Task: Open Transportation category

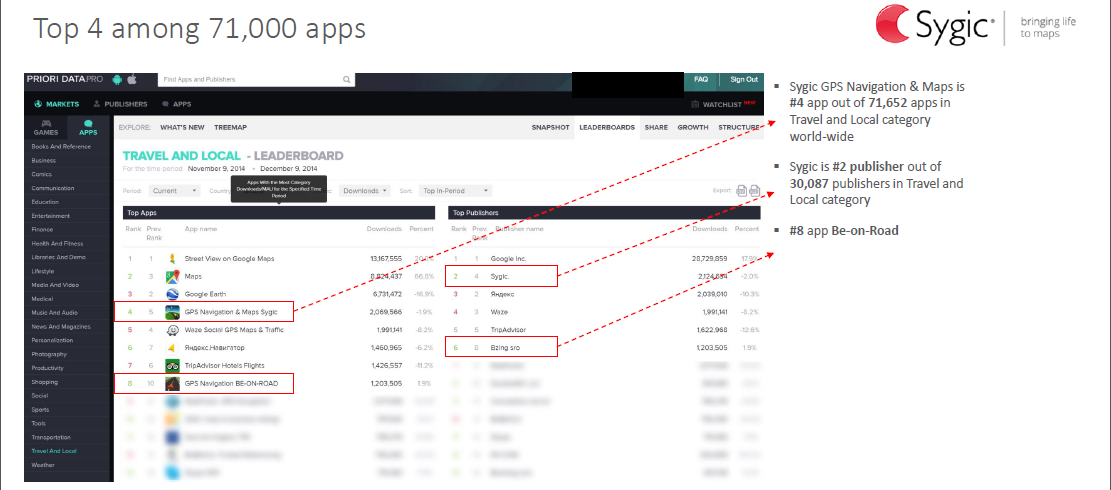Action: pyautogui.click(x=51, y=437)
